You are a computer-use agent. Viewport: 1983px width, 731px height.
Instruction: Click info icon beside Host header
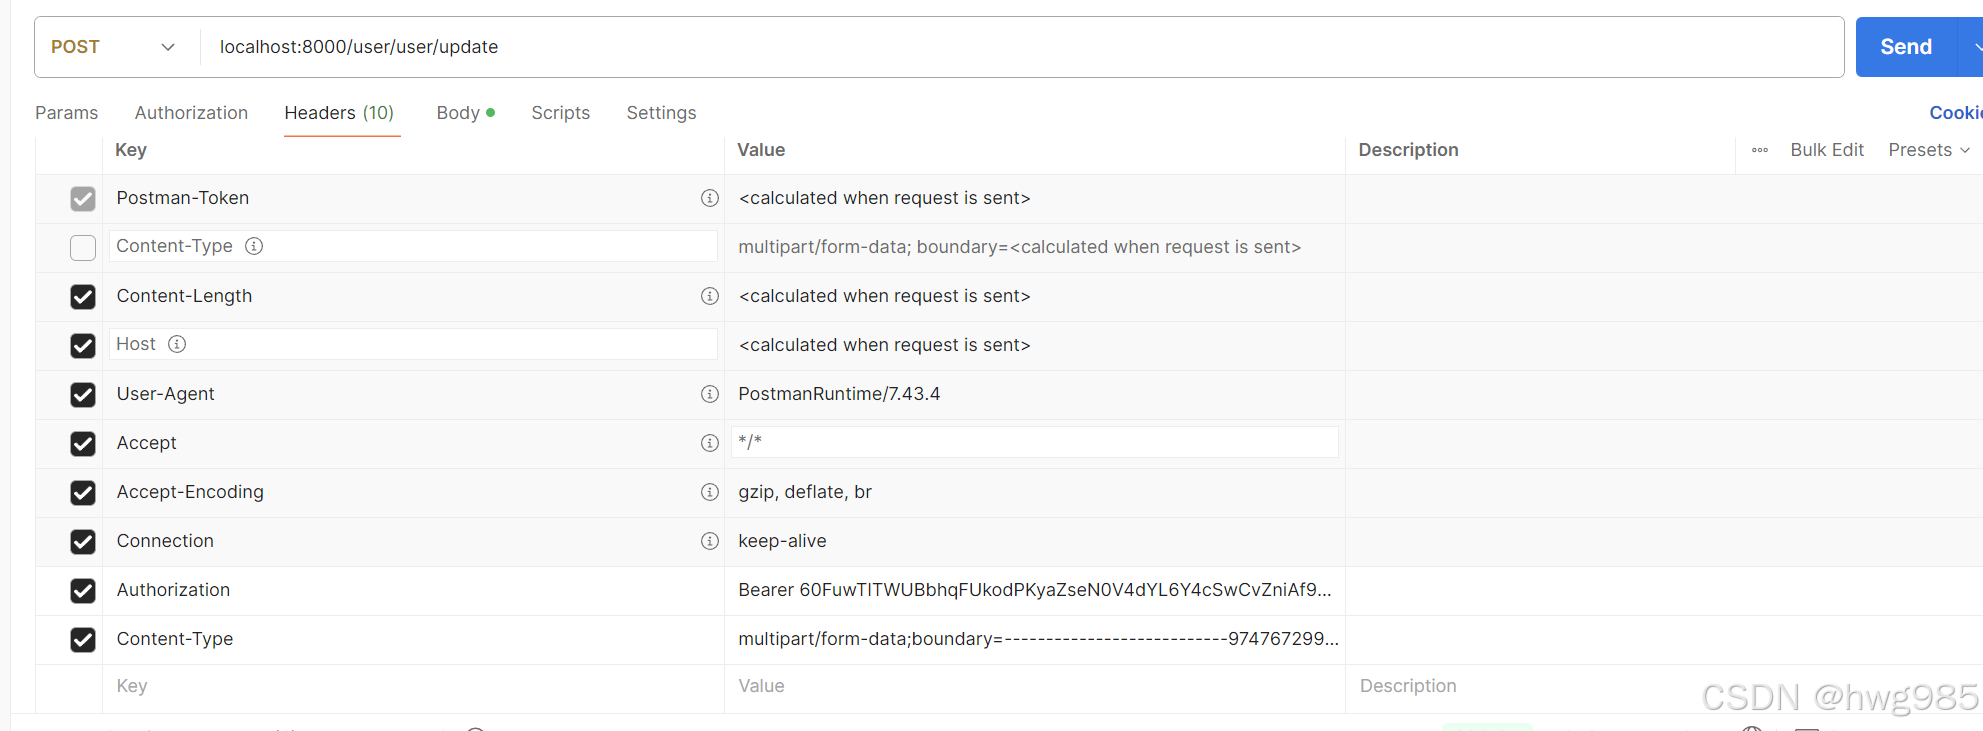177,344
